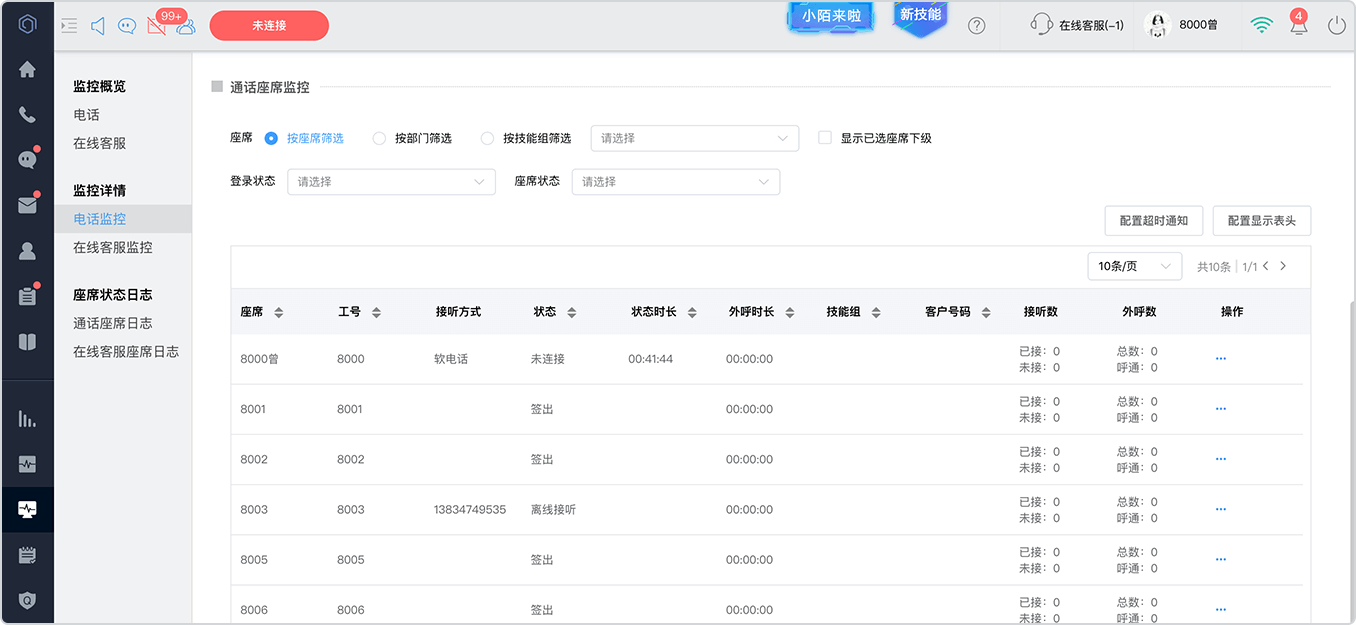Screen dimensions: 1356x625
Task: Open the contacts person icon in sidebar
Action: [27, 251]
